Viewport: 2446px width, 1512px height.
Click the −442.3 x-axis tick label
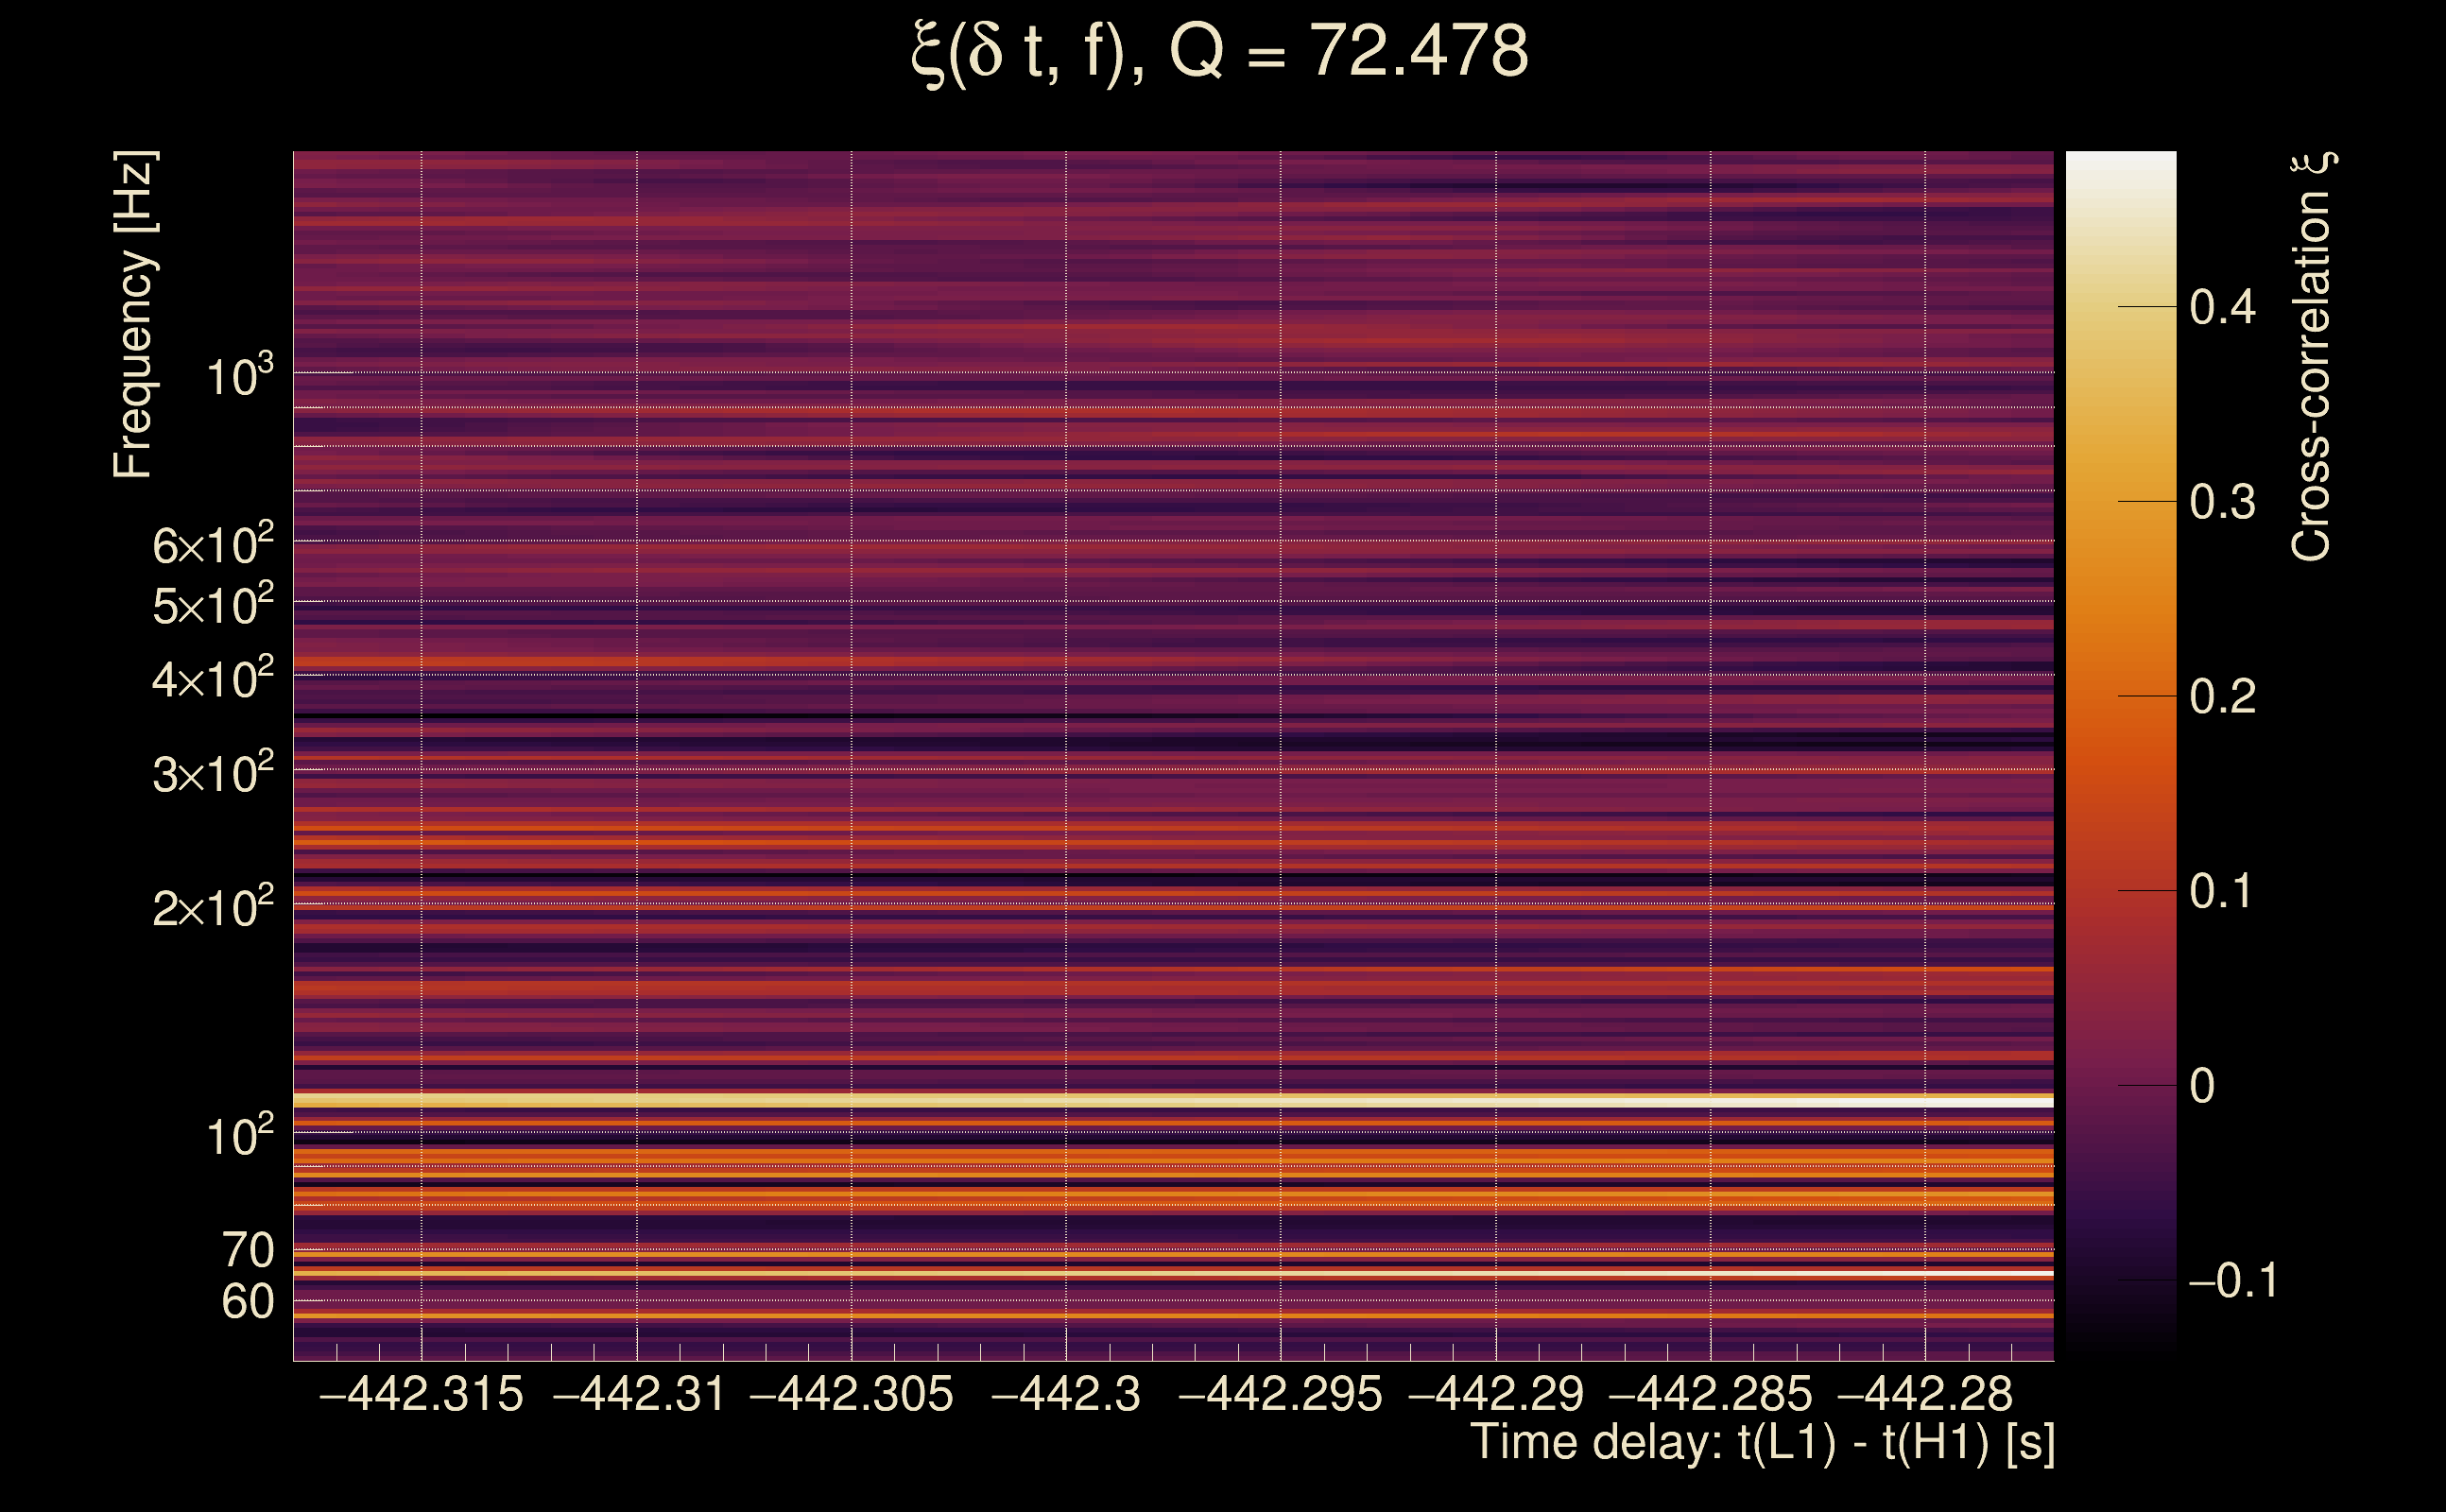[x=1065, y=1395]
